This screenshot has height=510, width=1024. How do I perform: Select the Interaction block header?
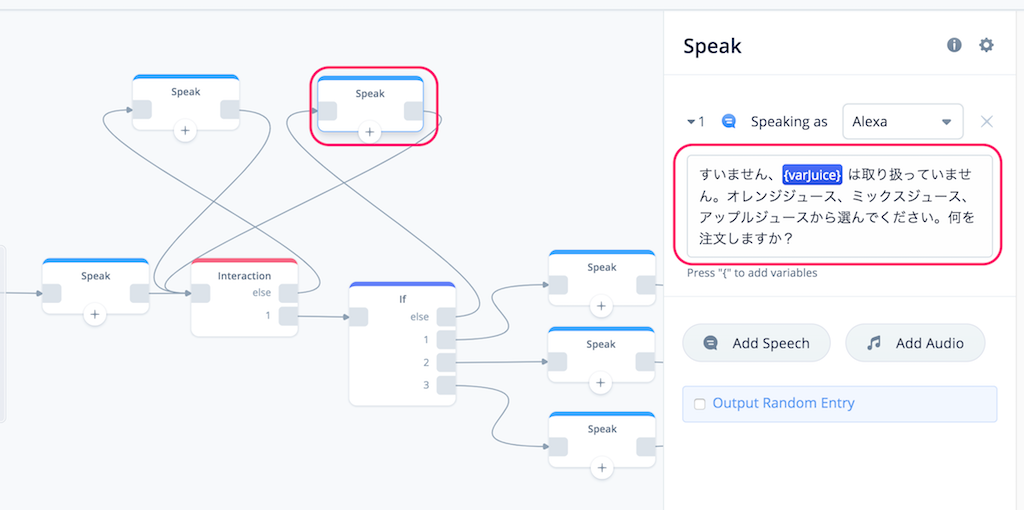click(x=244, y=276)
